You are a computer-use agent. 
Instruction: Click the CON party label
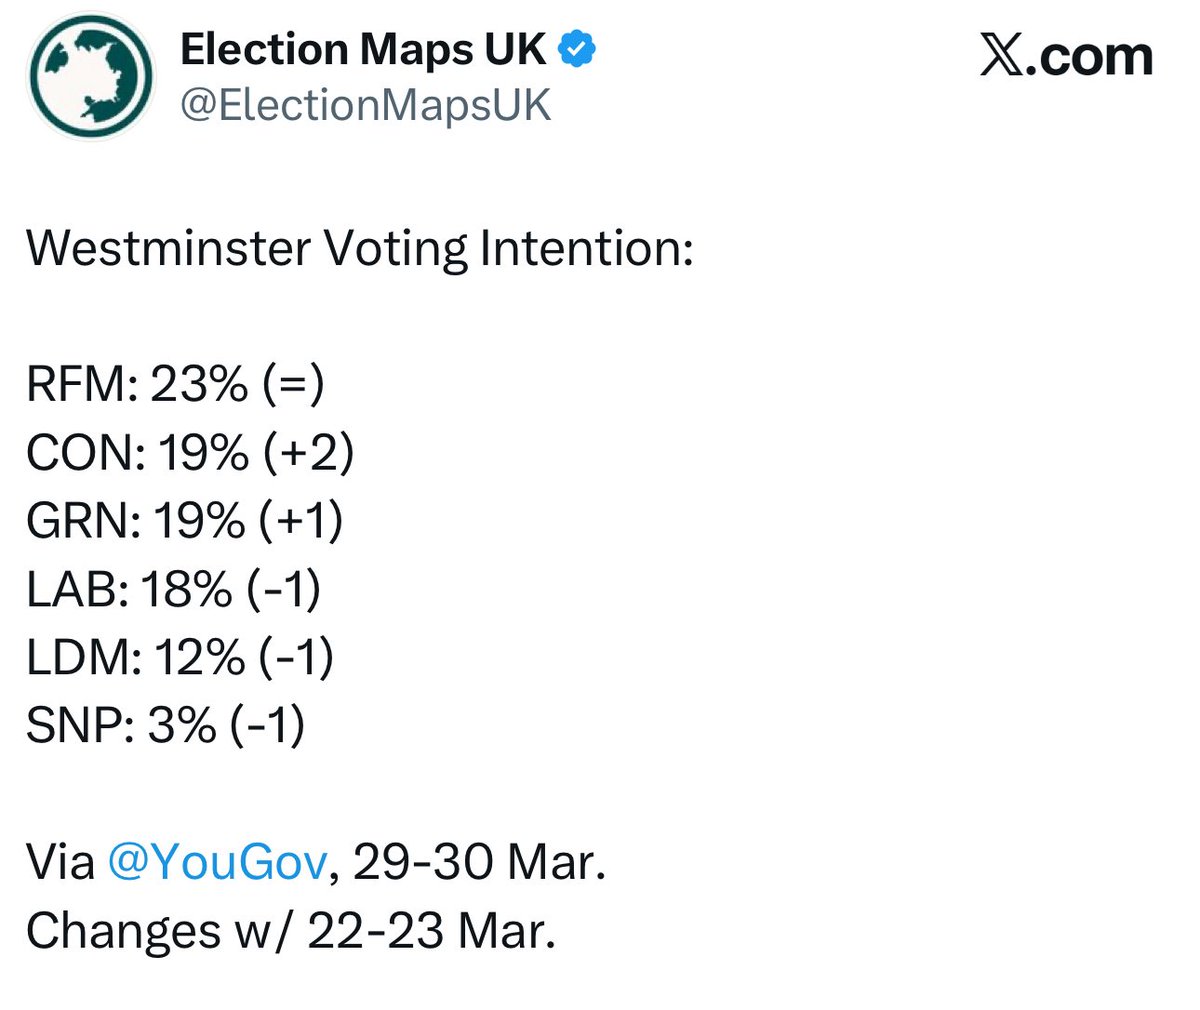coord(83,452)
